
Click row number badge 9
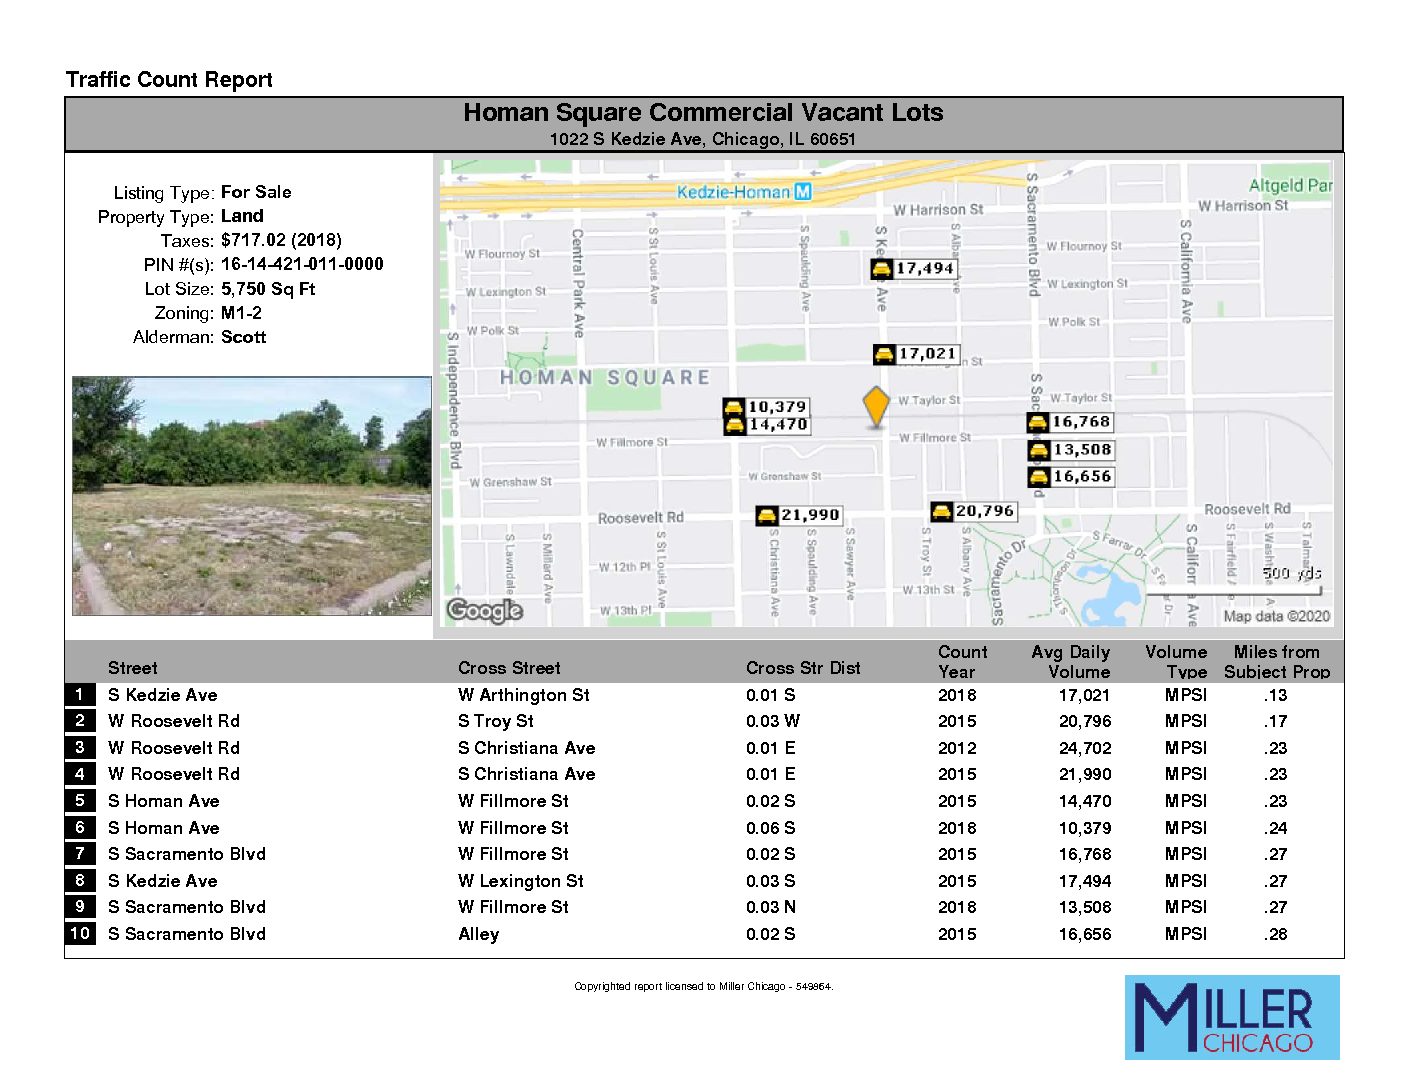click(x=80, y=906)
